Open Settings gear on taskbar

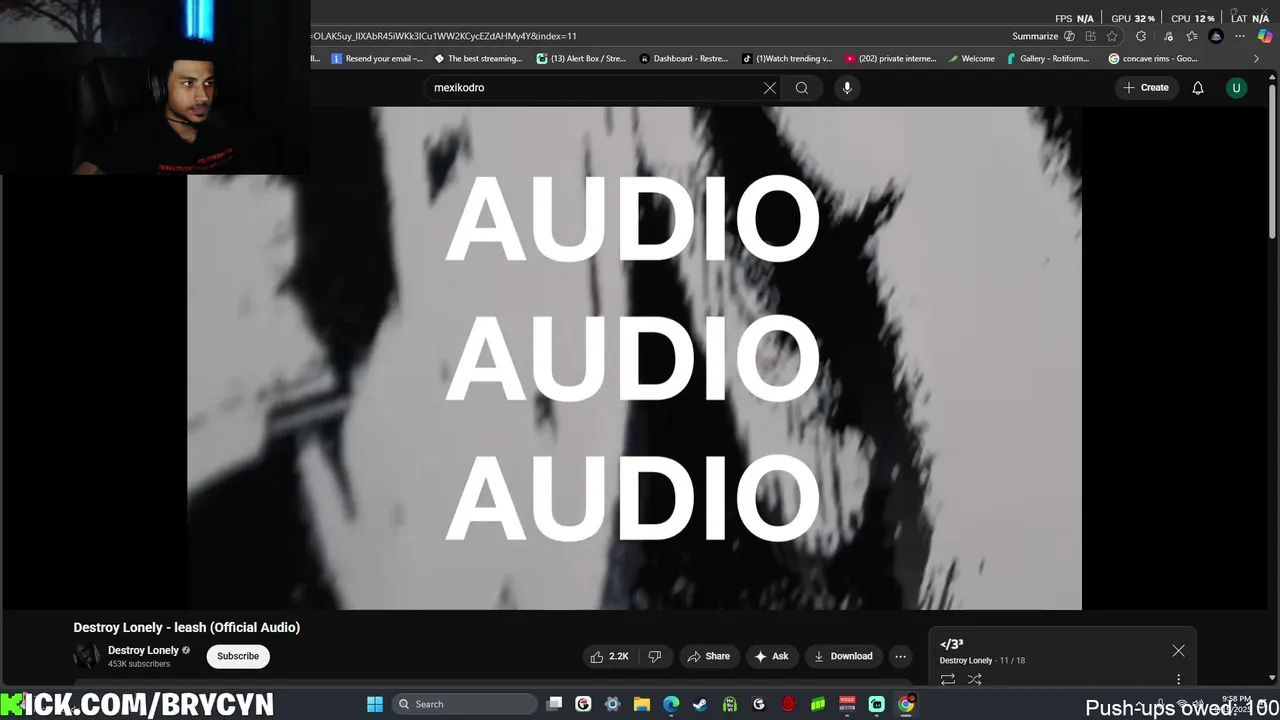pyautogui.click(x=613, y=704)
